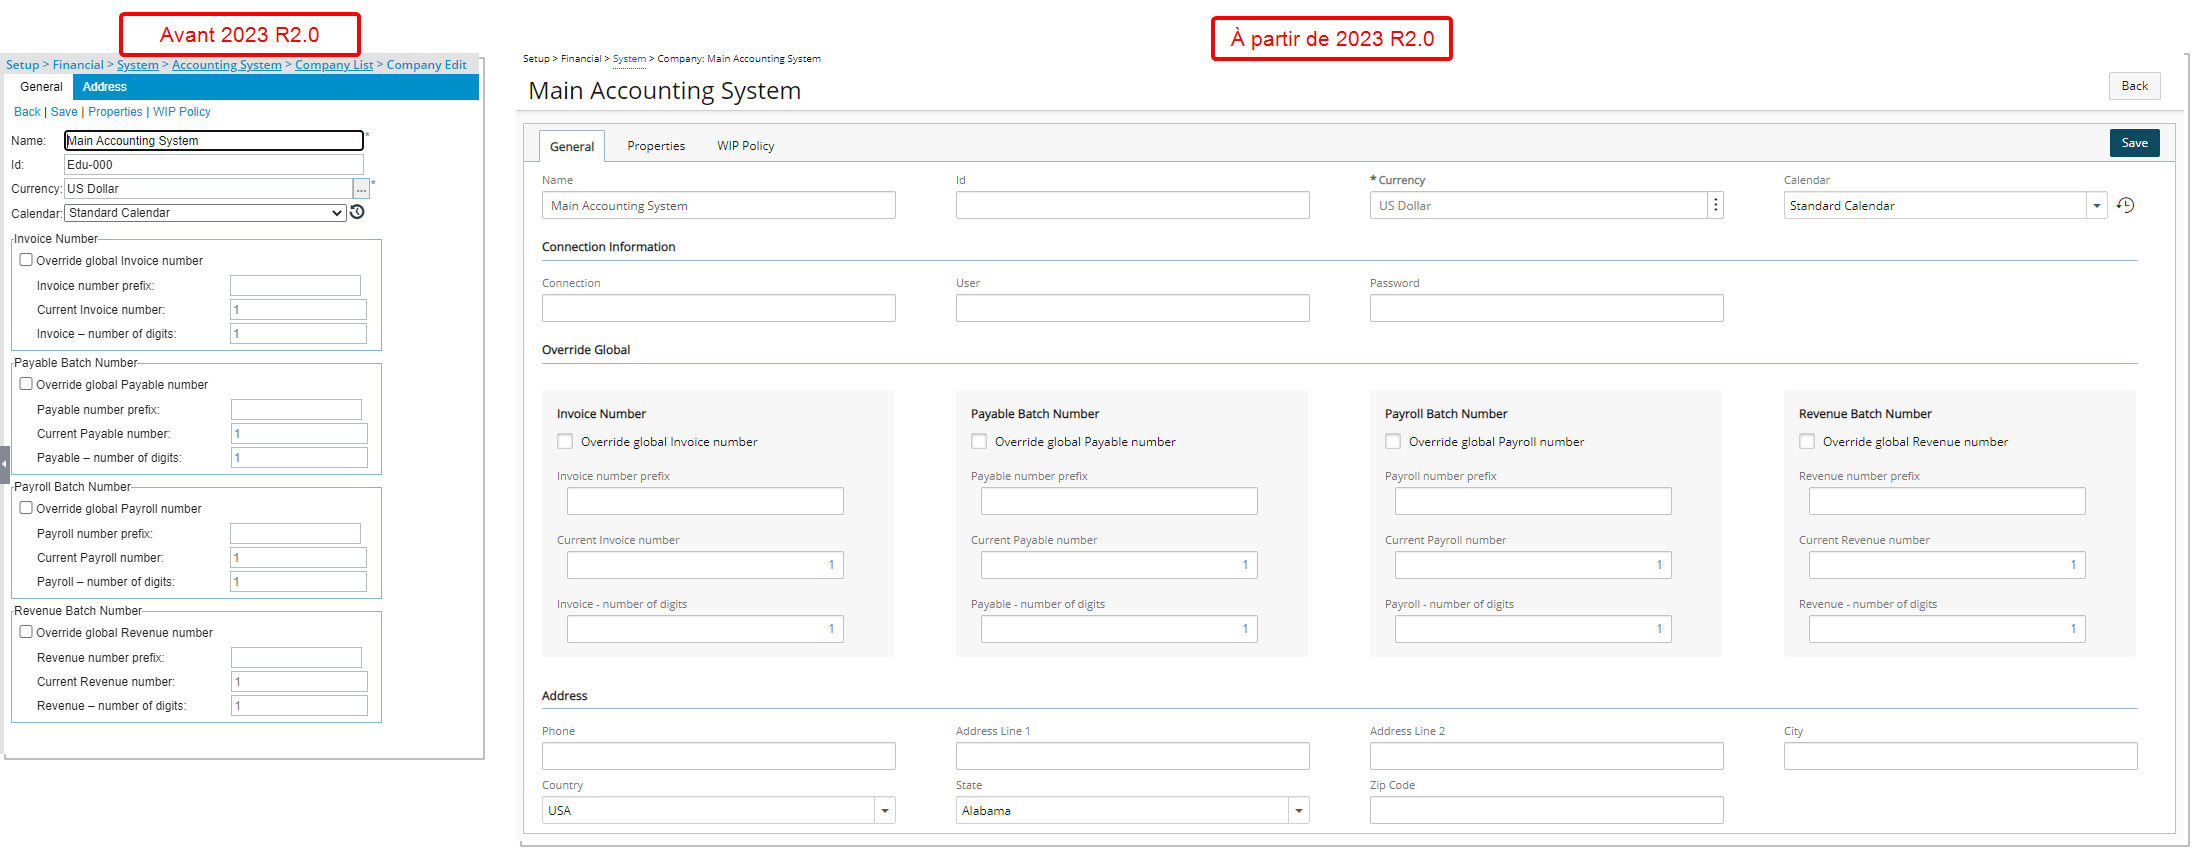2201x858 pixels.
Task: Click US Dollar currency field in new layout
Action: [1538, 205]
